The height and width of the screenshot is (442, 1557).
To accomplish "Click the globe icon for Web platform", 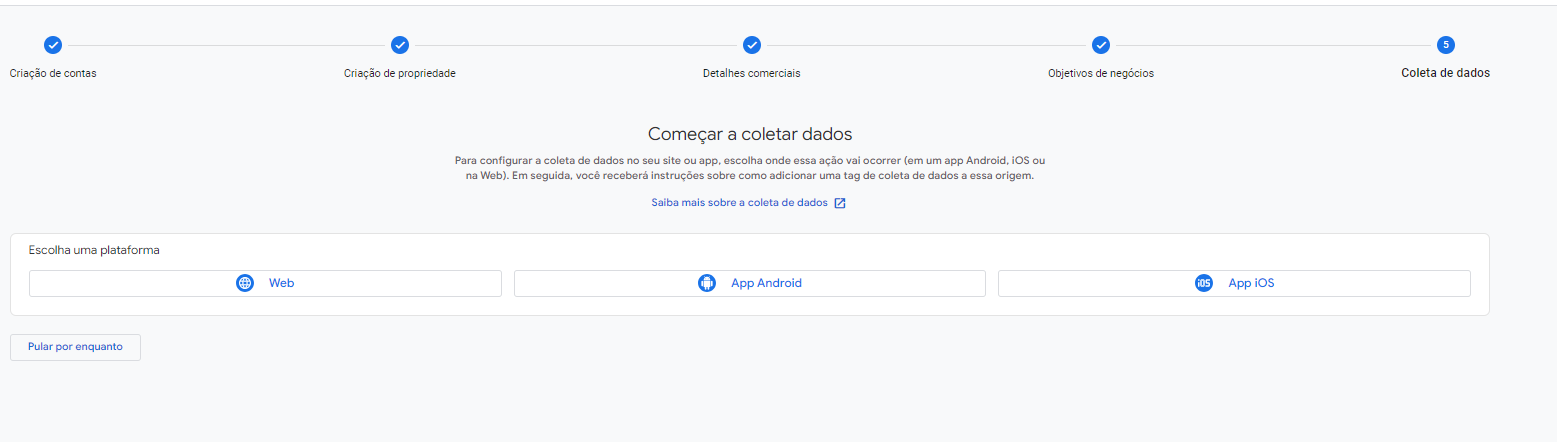I will coord(245,283).
